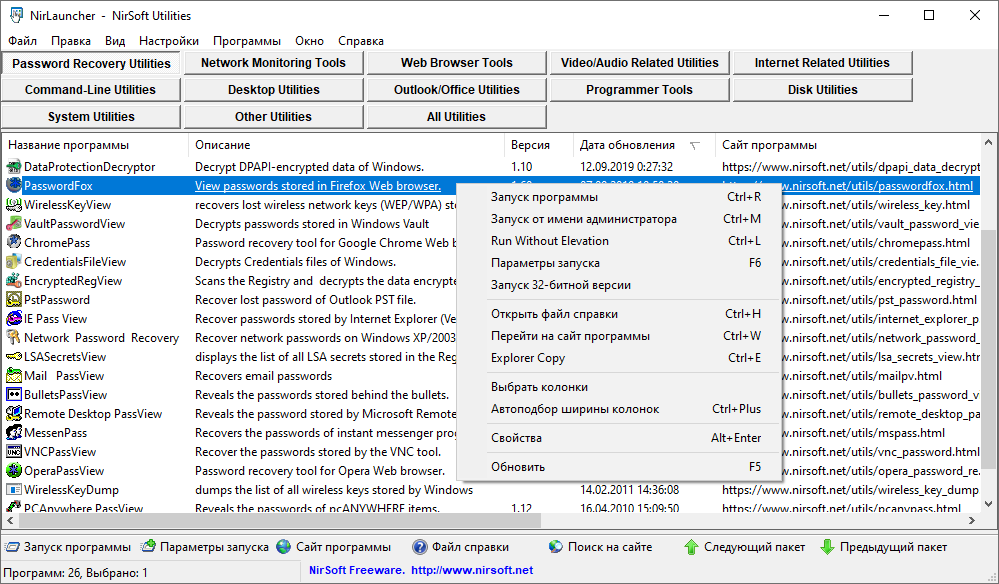Click the Remote Desktop PassView icon

(x=13, y=414)
